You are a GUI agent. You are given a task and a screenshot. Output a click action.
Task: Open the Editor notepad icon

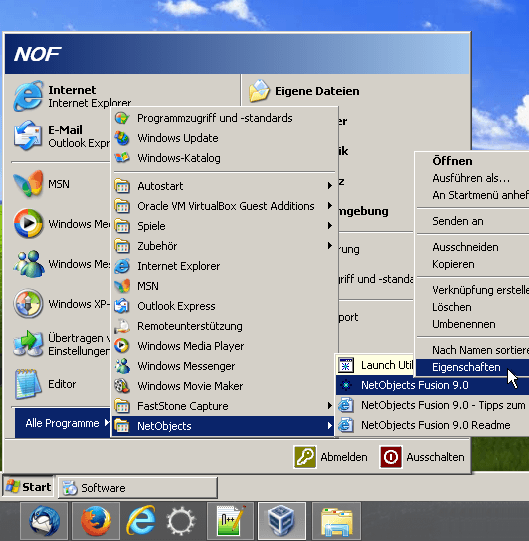tap(28, 384)
